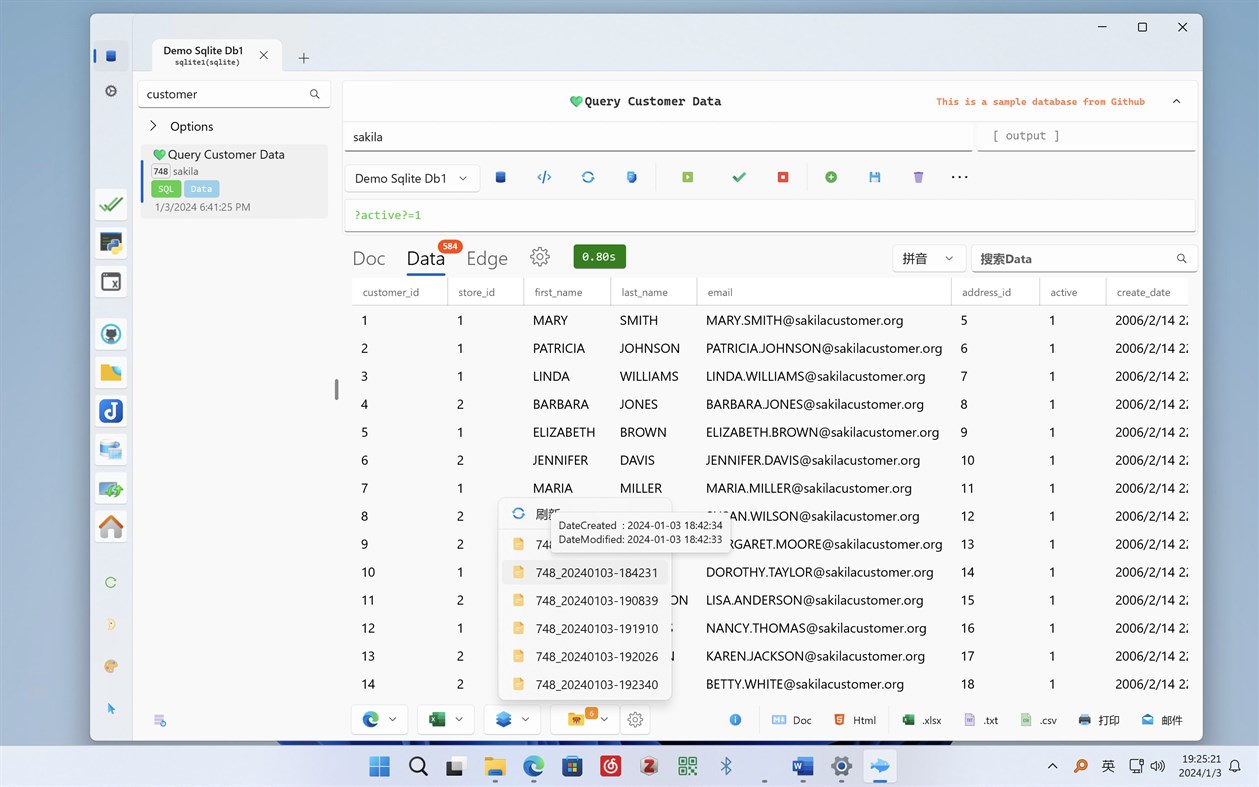
Task: Open the three-dots more options menu
Action: 960,177
